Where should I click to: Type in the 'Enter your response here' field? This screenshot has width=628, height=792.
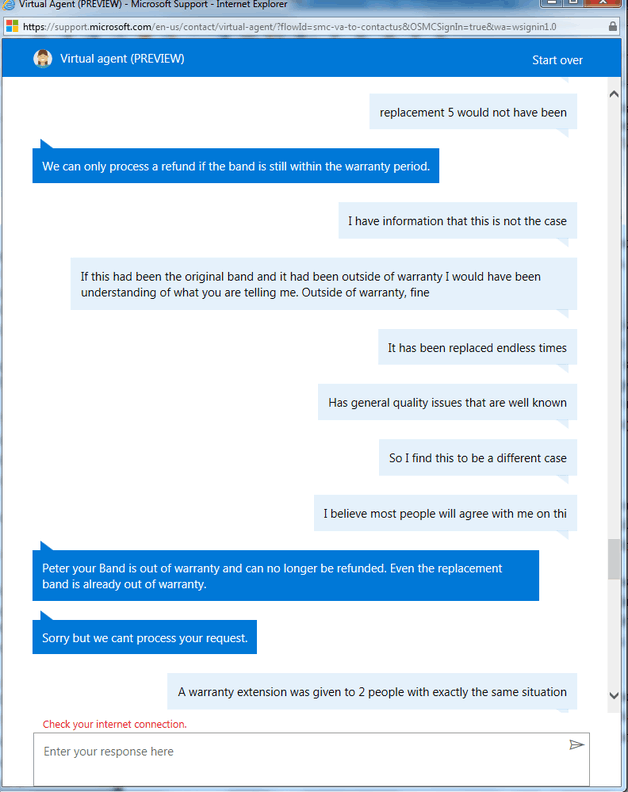pos(300,752)
